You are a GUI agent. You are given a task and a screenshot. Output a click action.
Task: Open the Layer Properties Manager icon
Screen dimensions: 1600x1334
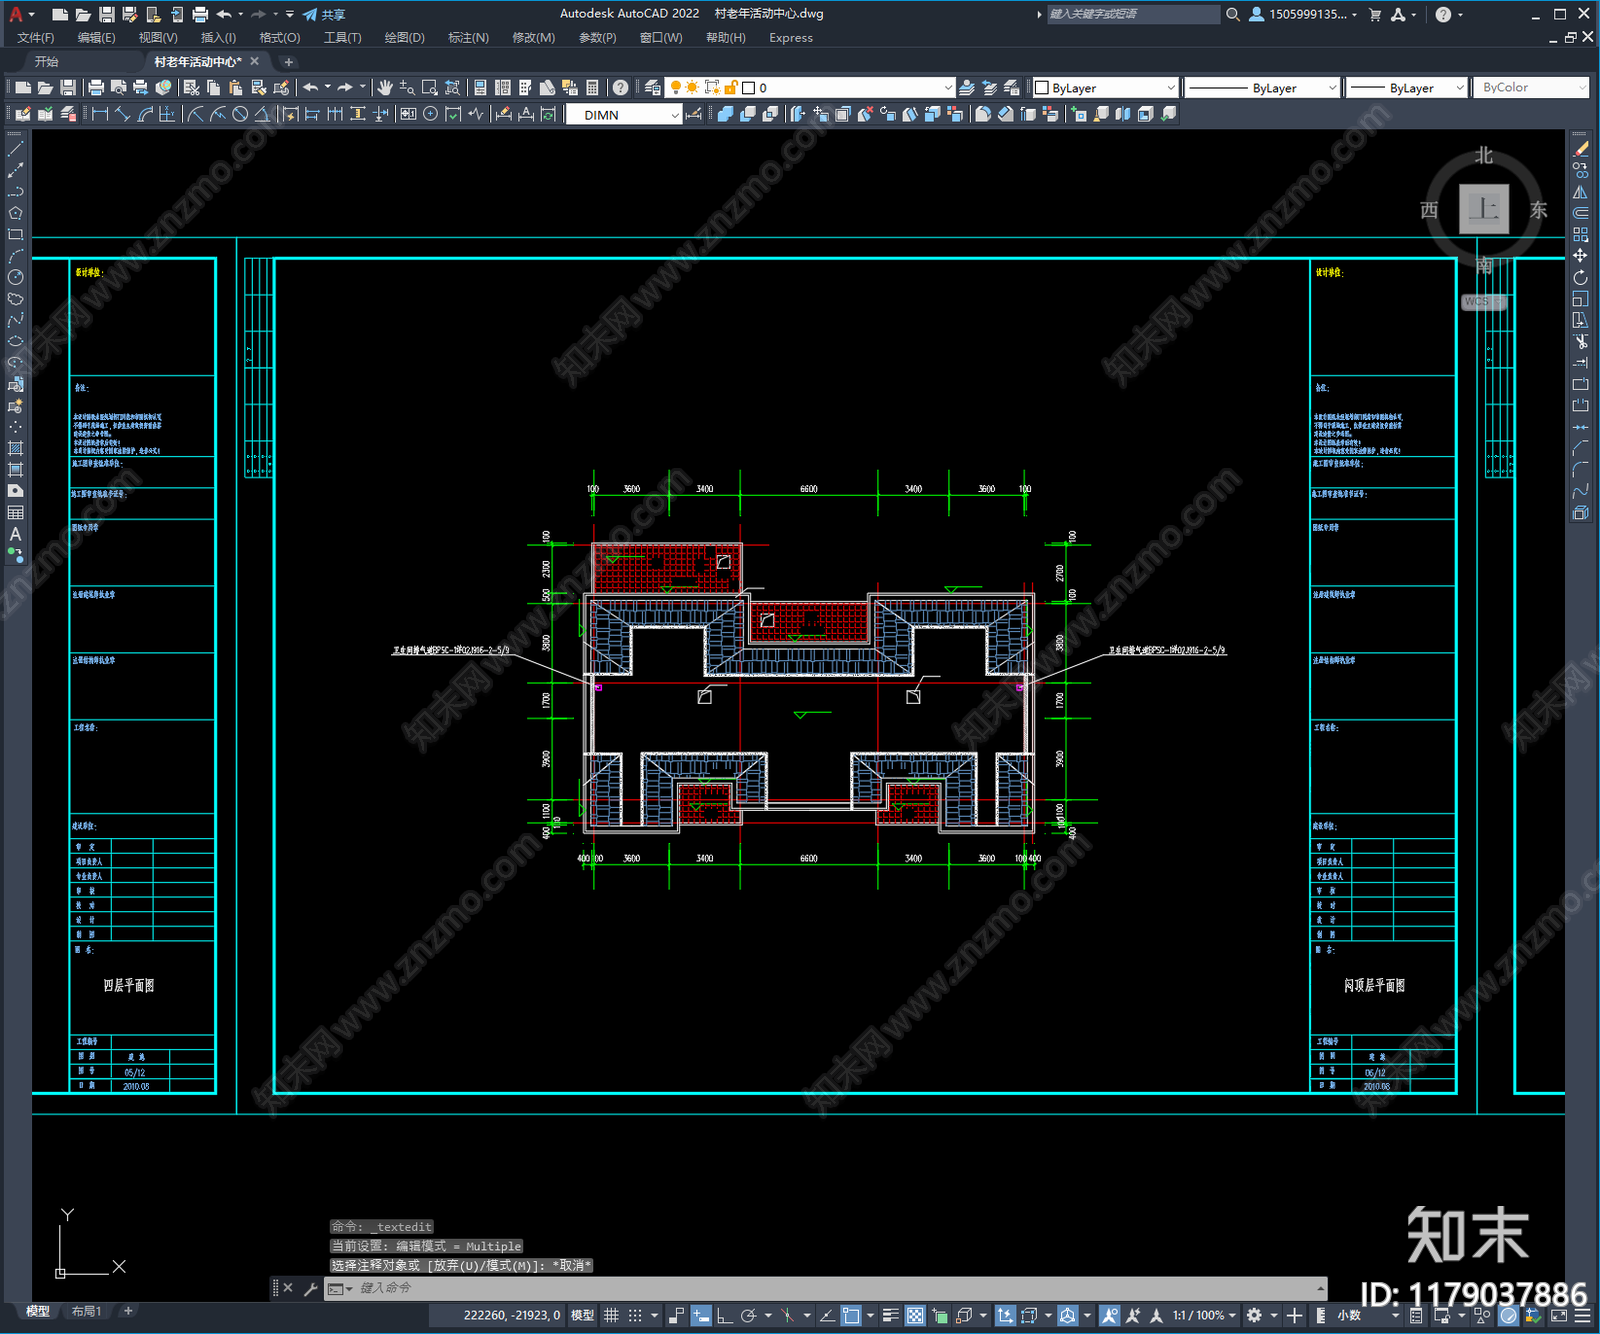click(x=652, y=88)
